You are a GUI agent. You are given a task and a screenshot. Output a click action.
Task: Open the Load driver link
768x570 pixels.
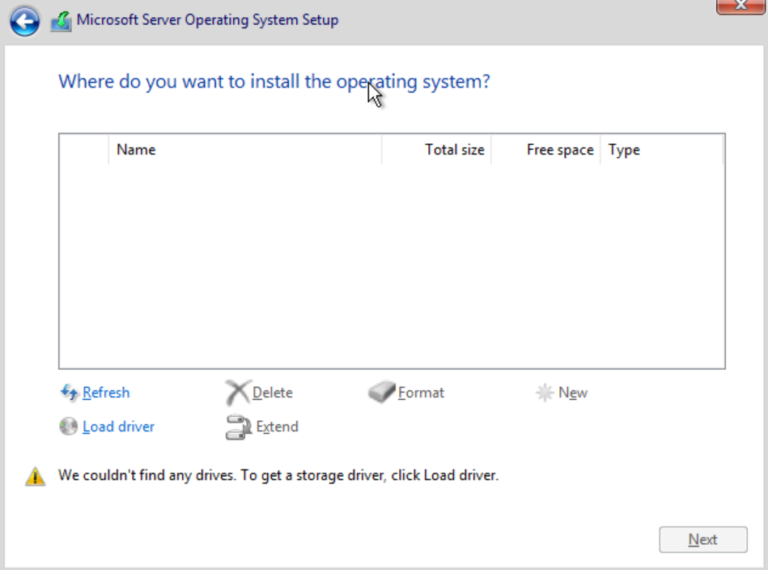click(118, 427)
